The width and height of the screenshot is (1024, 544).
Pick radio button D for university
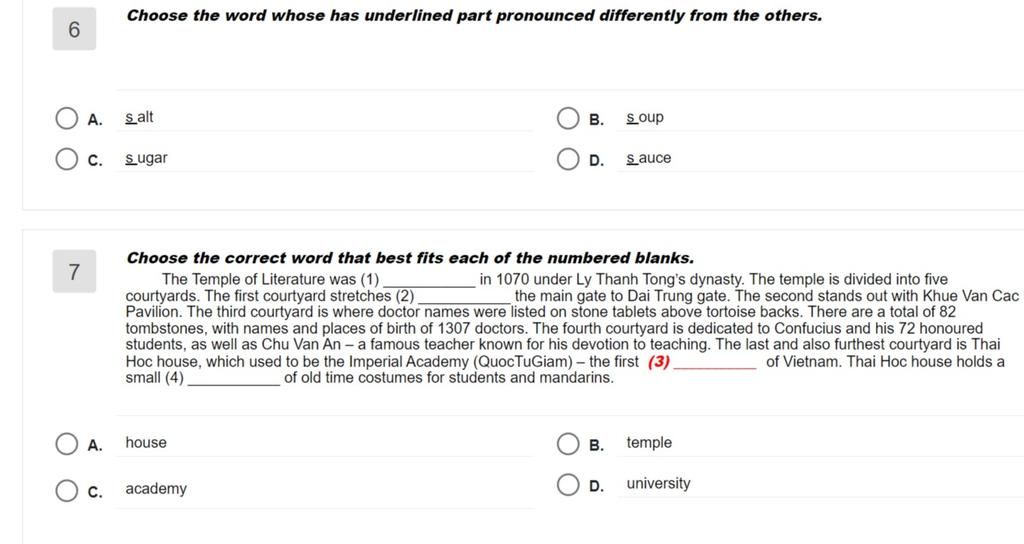(568, 485)
